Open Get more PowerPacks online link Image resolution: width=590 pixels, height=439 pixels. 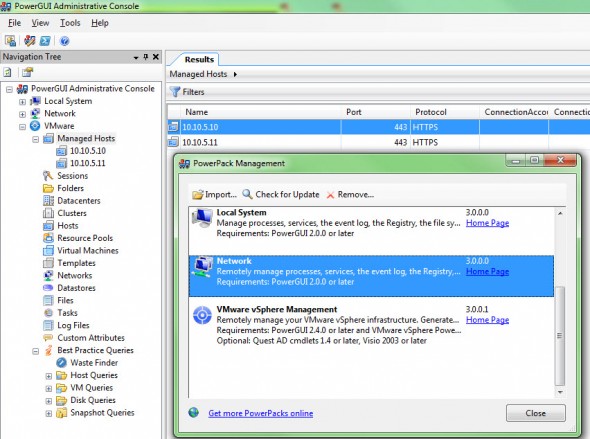[x=260, y=413]
